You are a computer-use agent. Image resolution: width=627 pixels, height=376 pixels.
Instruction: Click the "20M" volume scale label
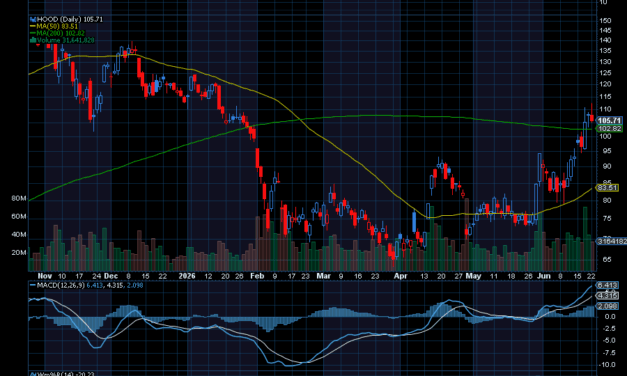tap(19, 252)
